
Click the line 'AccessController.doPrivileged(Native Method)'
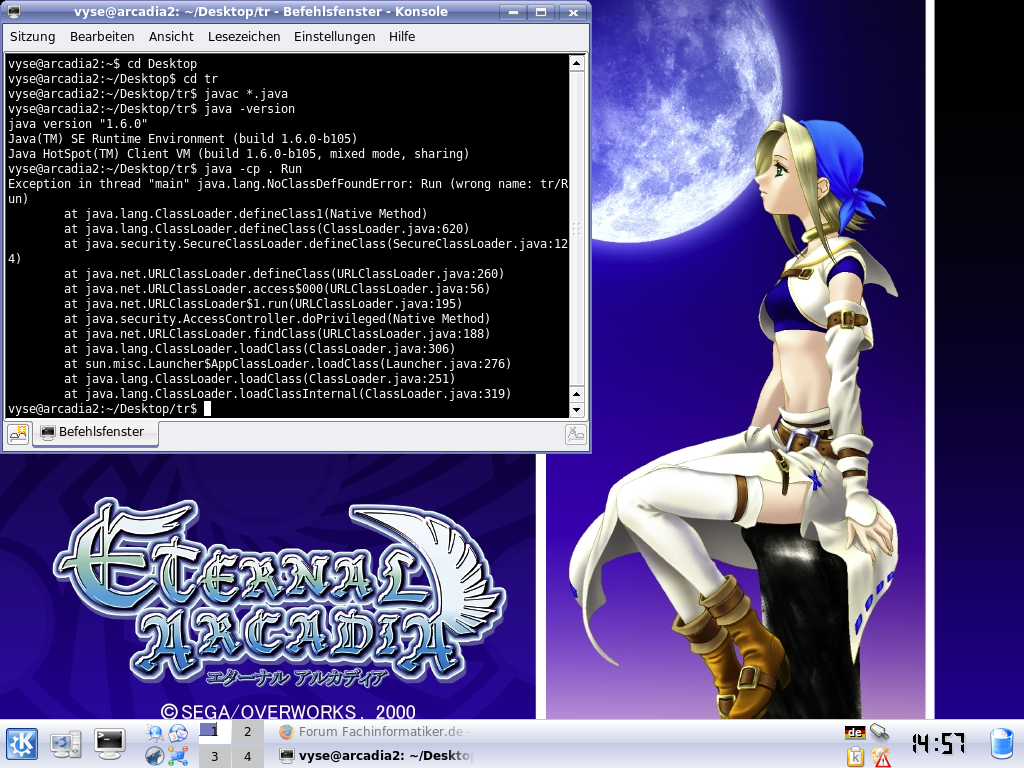[277, 319]
